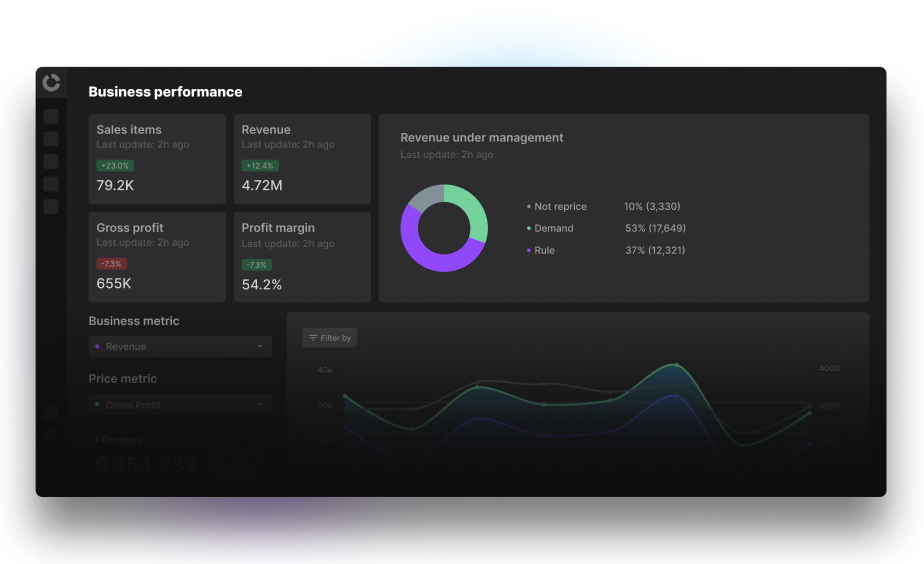Select the third sidebar square icon

coord(51,161)
